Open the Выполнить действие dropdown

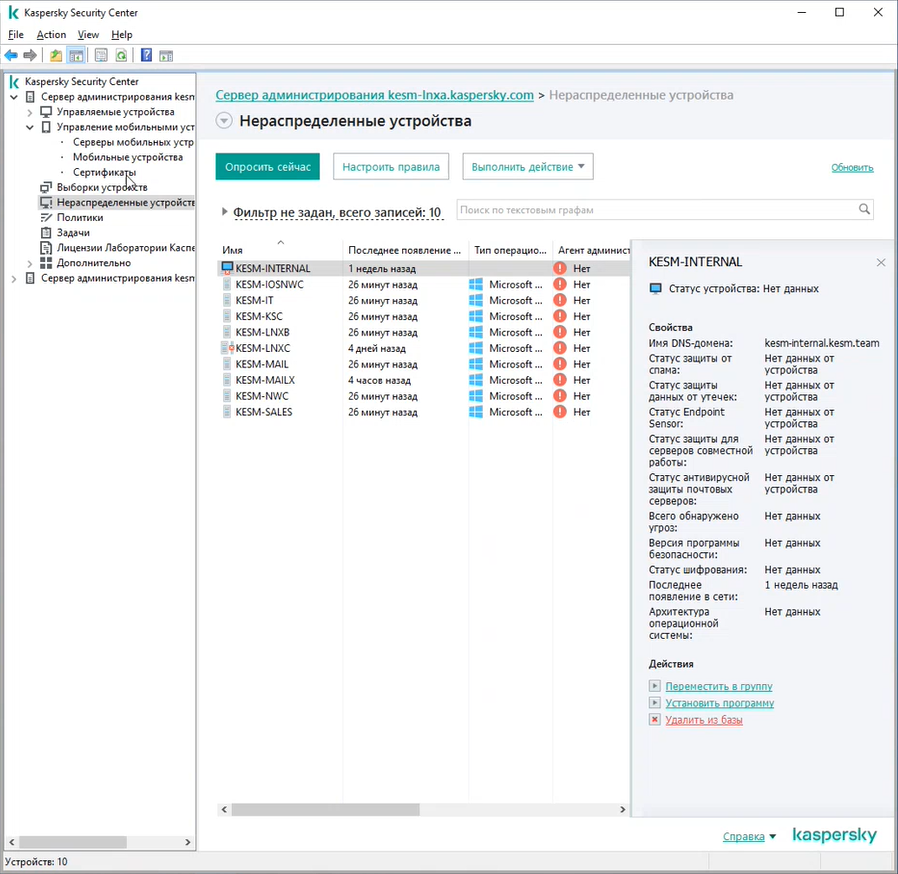tap(528, 167)
